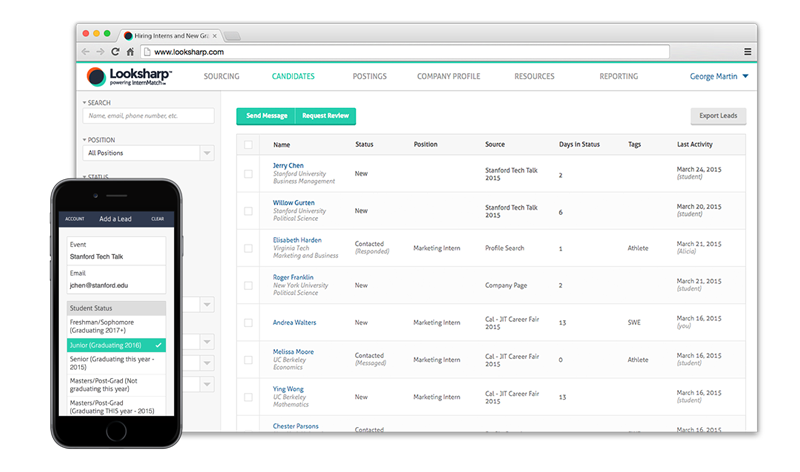Open the REPORTING tab

pyautogui.click(x=618, y=76)
